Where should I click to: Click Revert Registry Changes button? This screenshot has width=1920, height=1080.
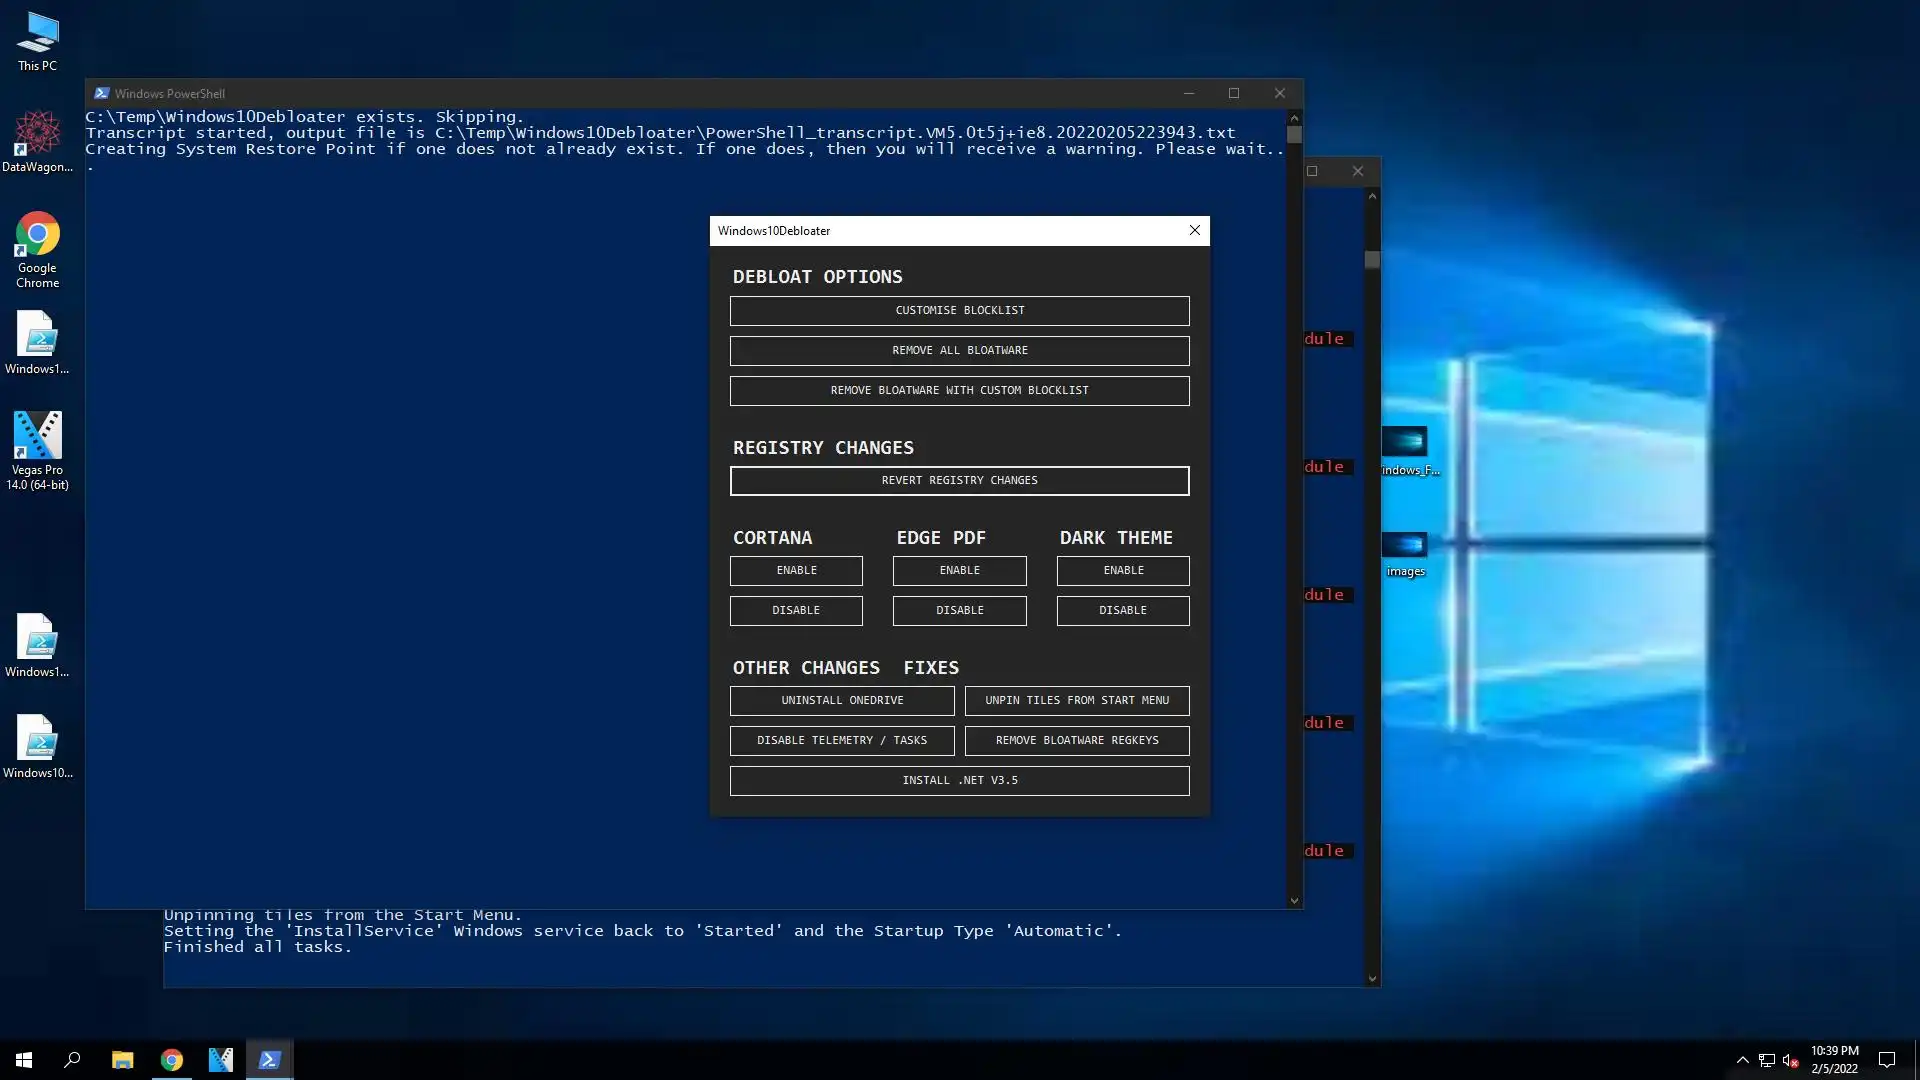[959, 480]
